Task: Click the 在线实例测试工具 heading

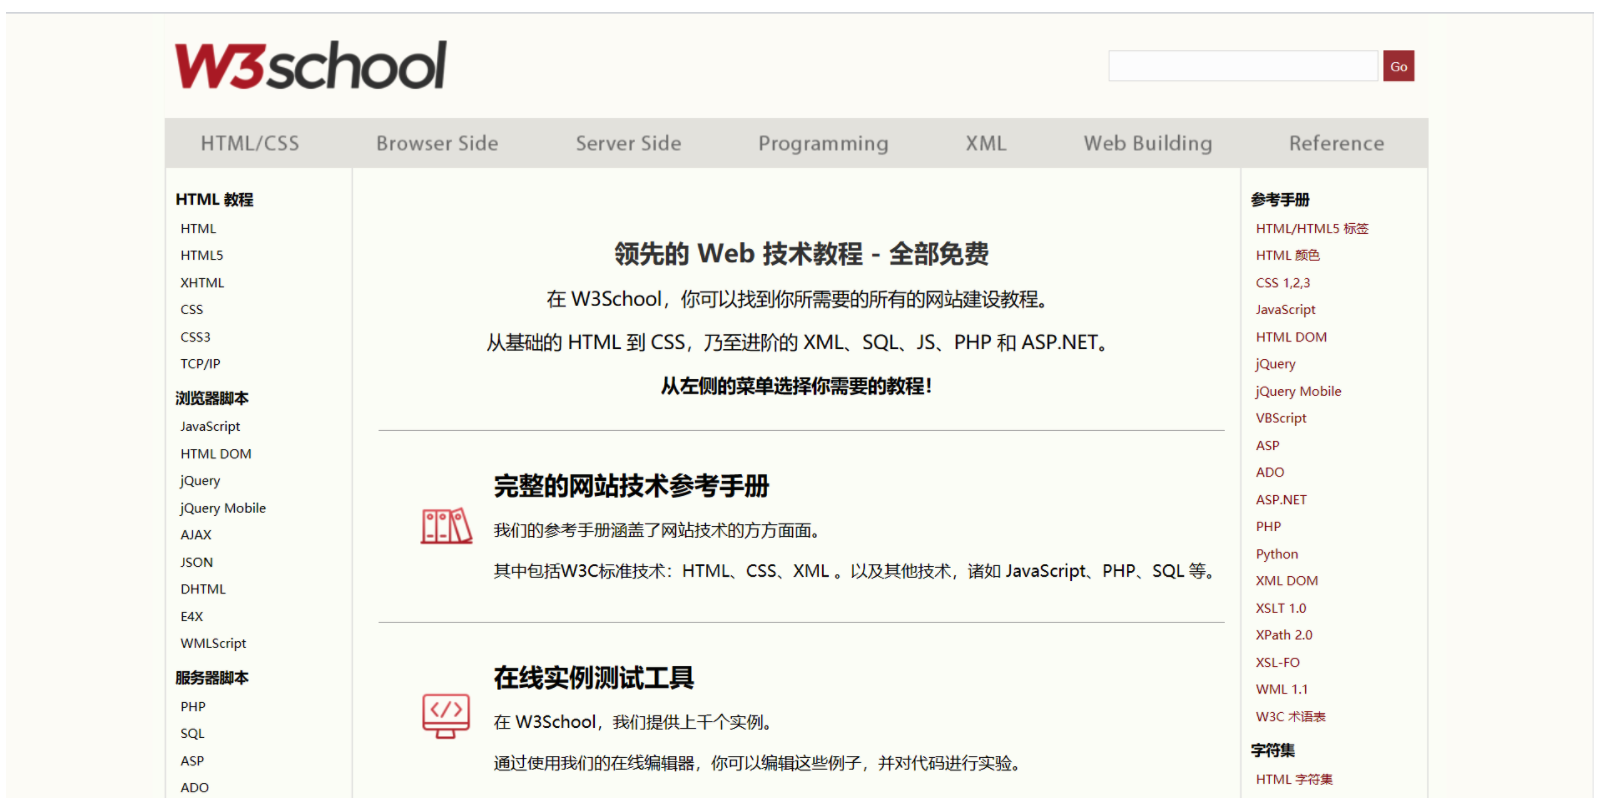Action: coord(594,679)
